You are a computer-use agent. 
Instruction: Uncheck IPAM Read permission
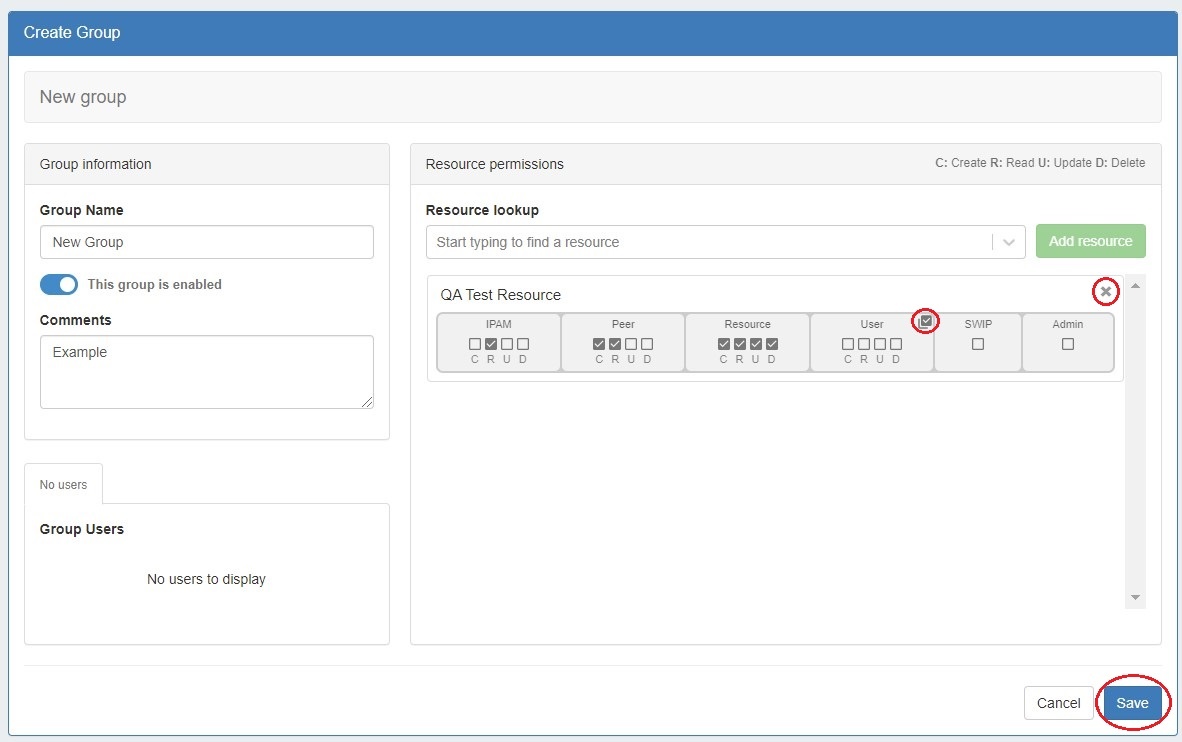491,344
